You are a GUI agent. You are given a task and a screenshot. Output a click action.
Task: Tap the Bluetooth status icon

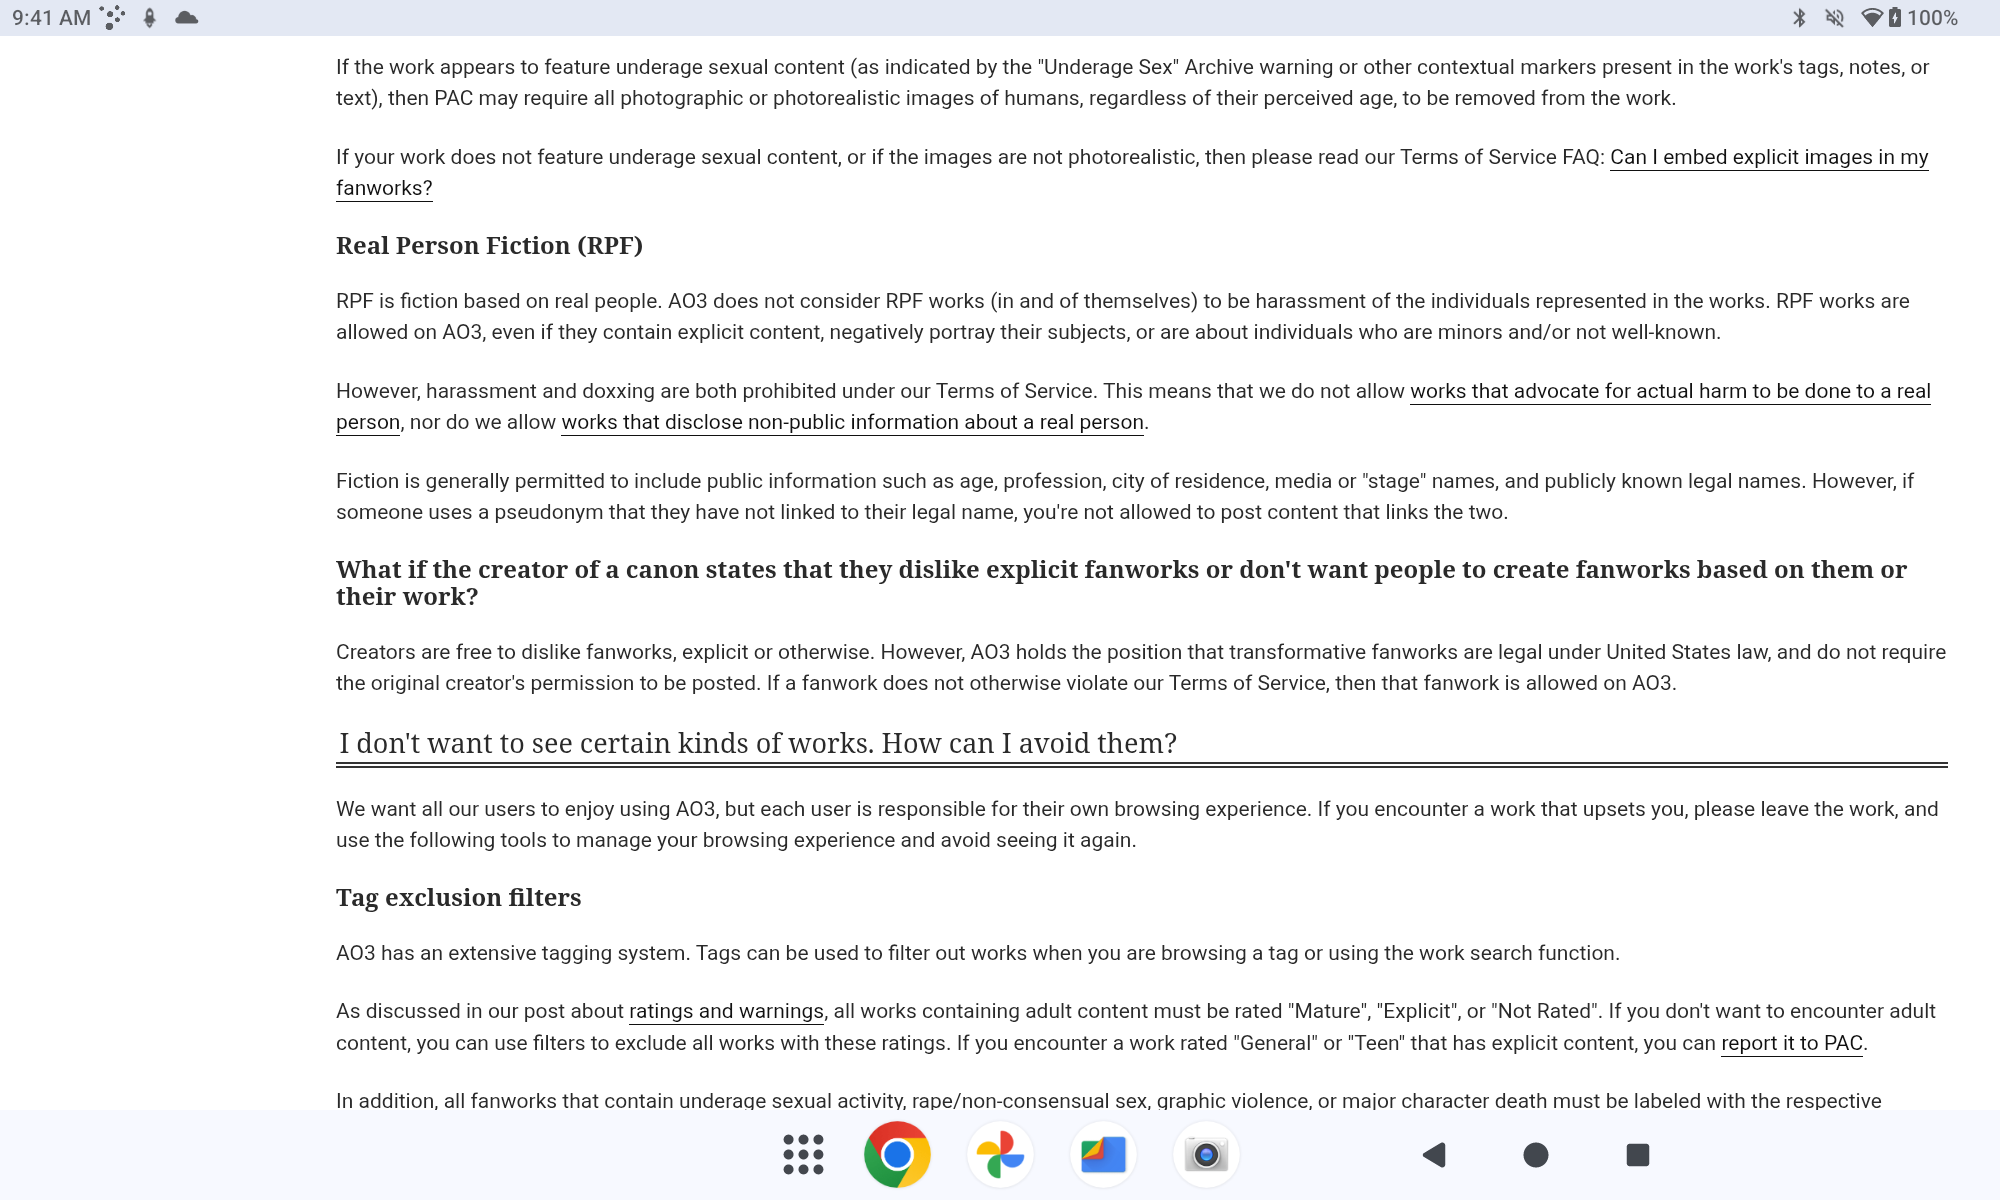1799,18
